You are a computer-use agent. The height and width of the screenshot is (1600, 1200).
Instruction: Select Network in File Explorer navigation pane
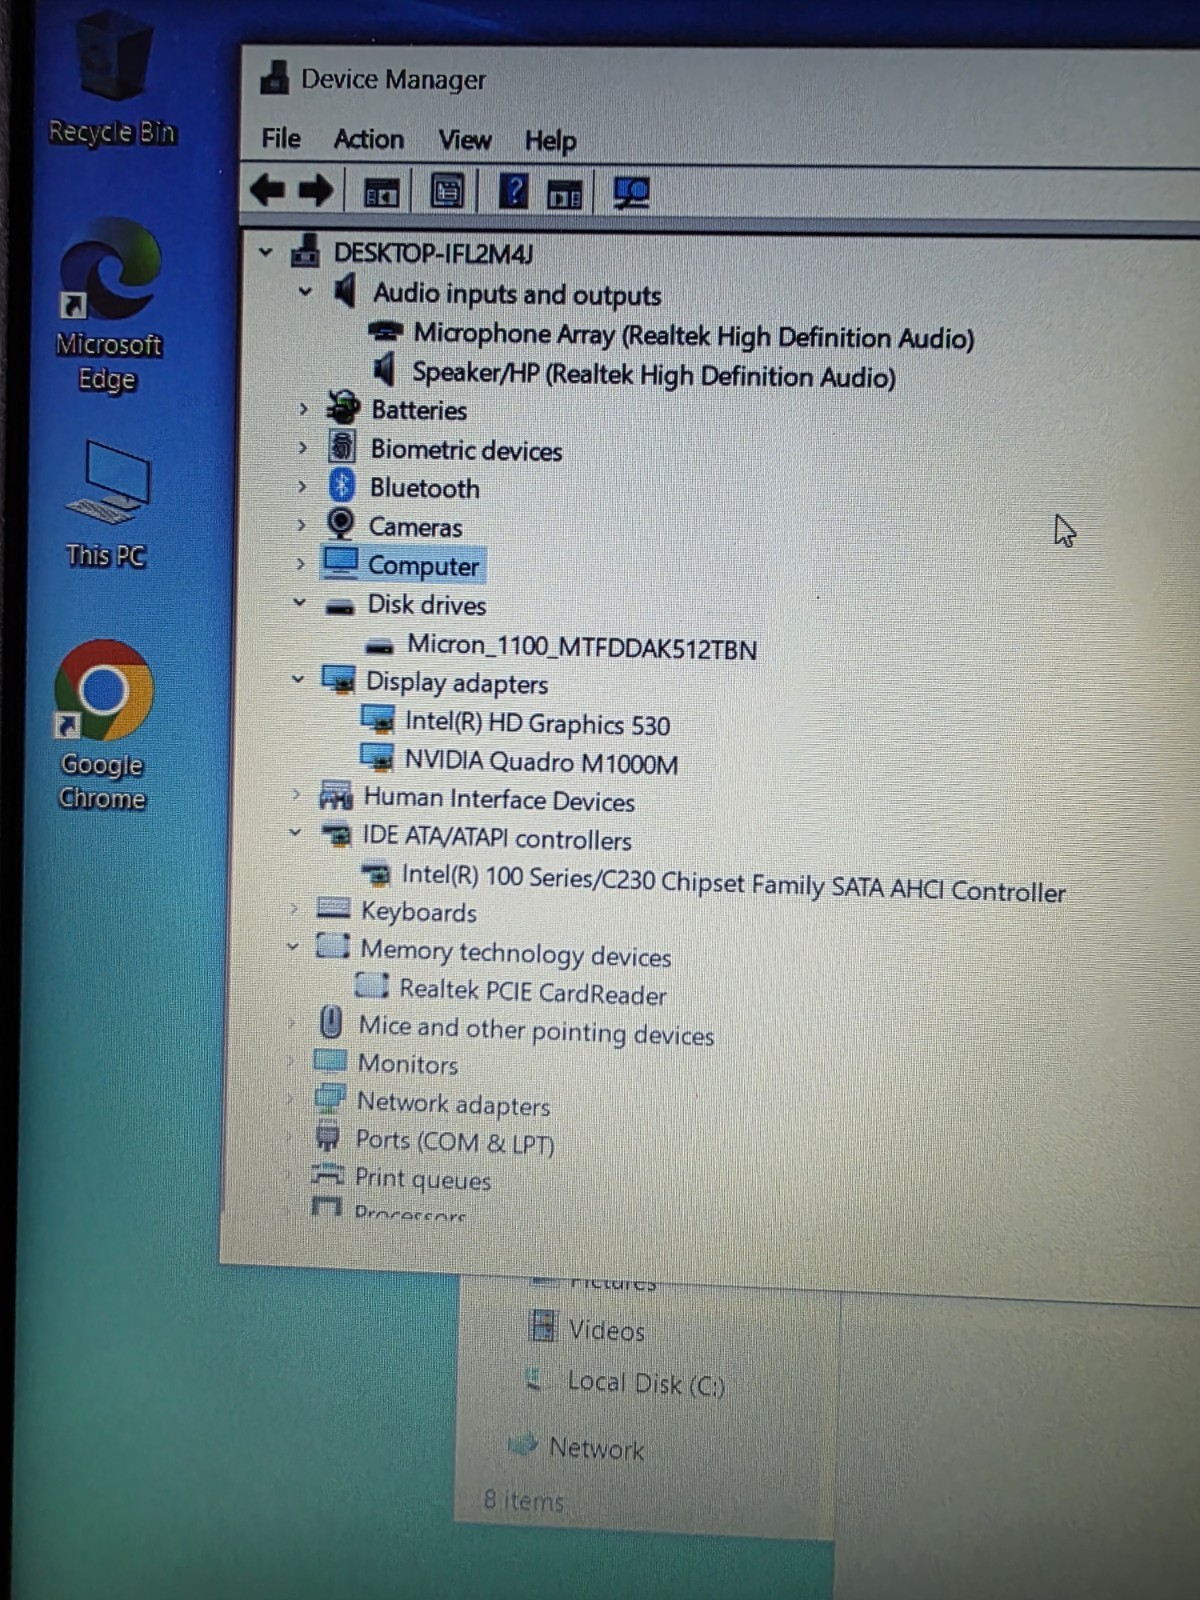(x=597, y=1448)
